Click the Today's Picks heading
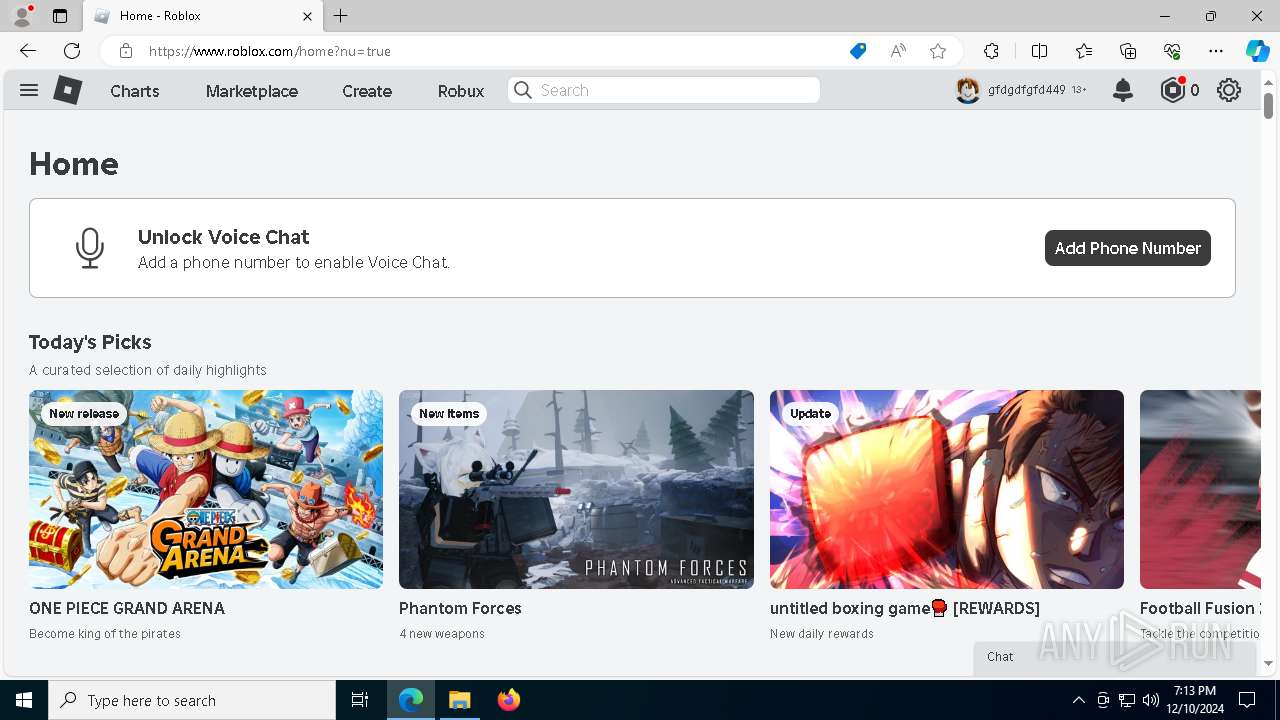 (90, 342)
